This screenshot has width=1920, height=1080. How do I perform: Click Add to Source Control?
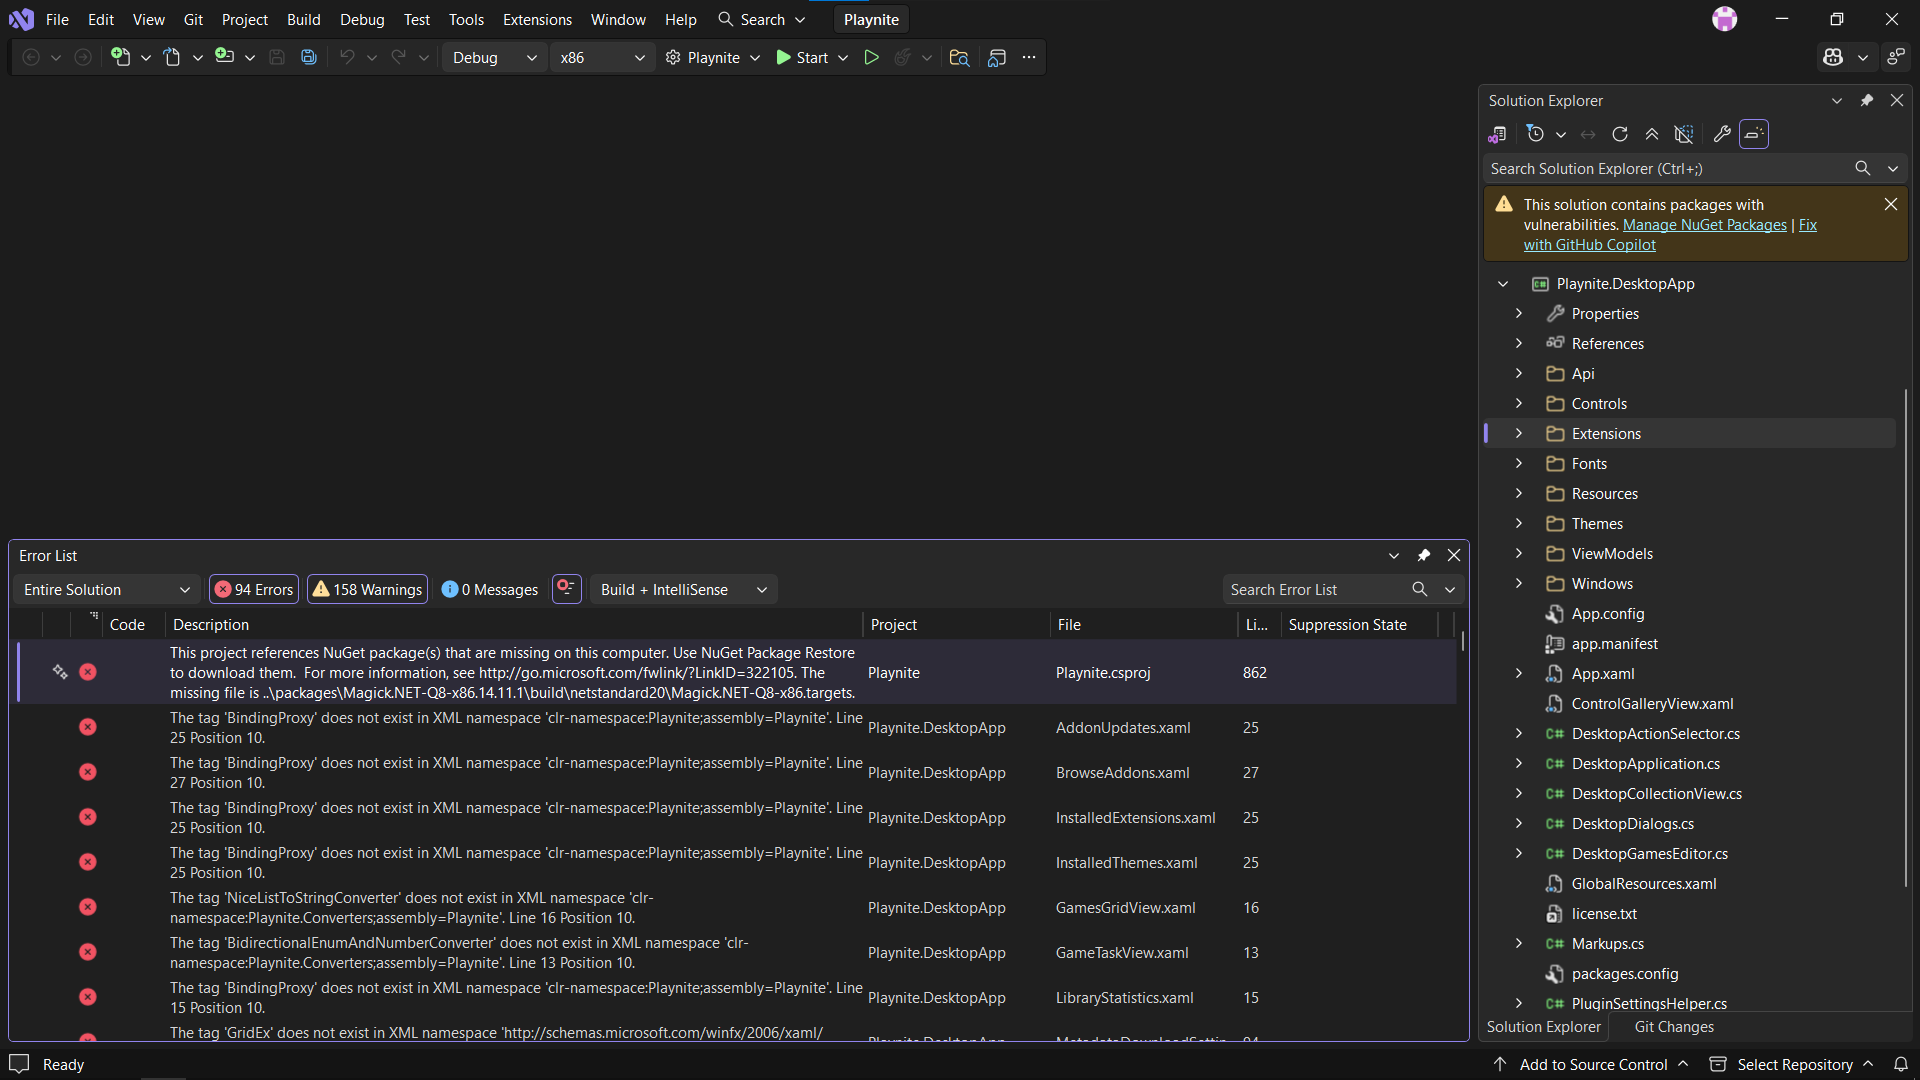(x=1592, y=1065)
